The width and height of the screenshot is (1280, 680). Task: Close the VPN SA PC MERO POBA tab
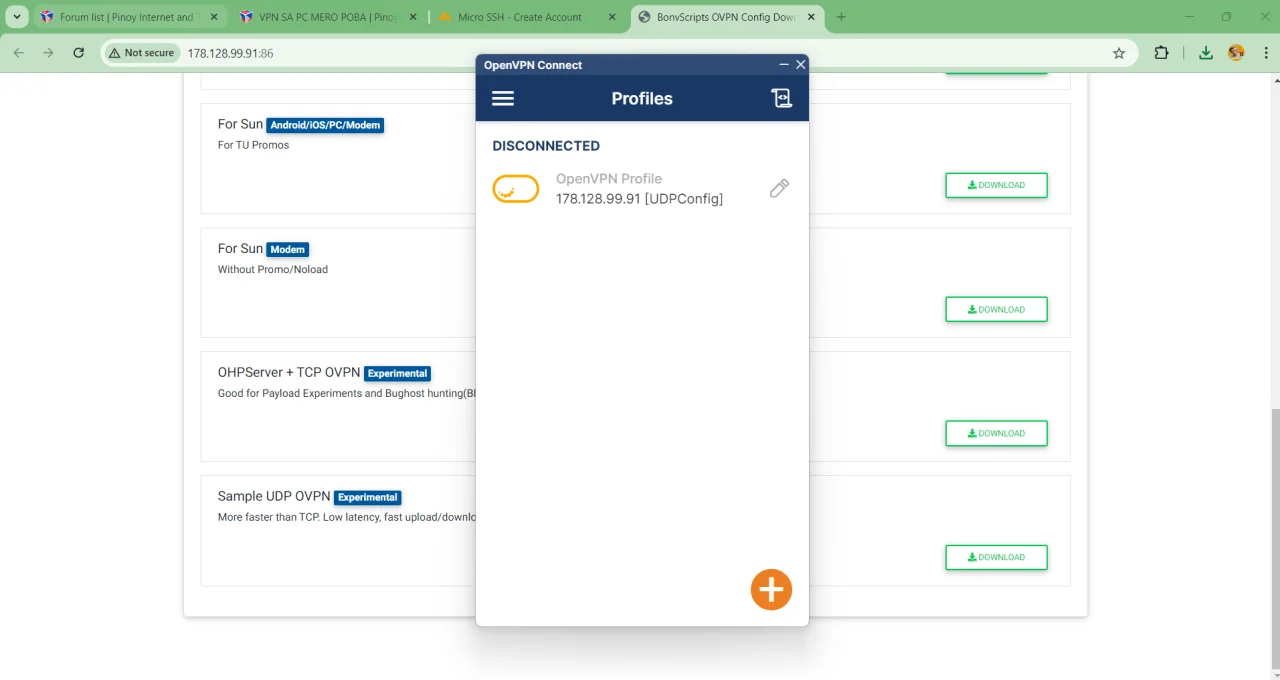click(x=412, y=17)
